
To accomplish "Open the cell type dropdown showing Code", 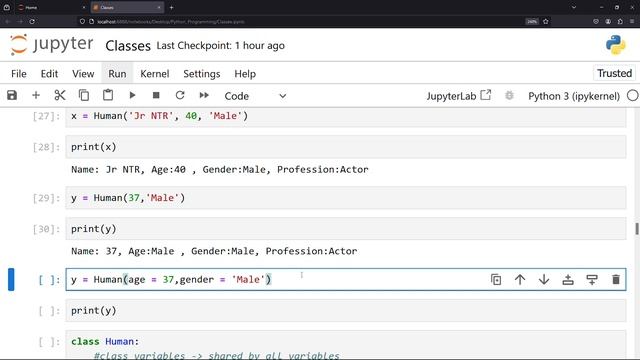I will pyautogui.click(x=256, y=96).
